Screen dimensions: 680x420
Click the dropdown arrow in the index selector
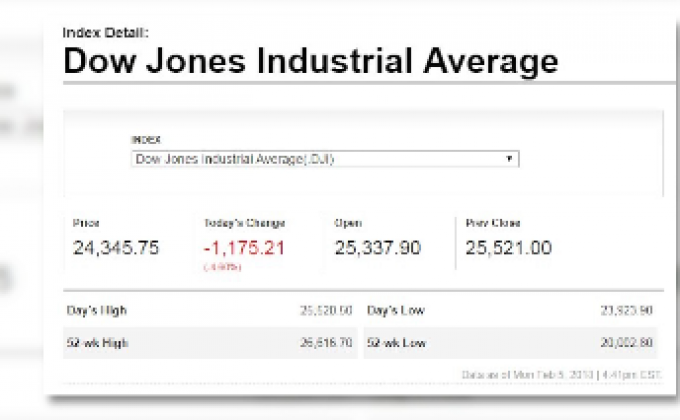508,158
